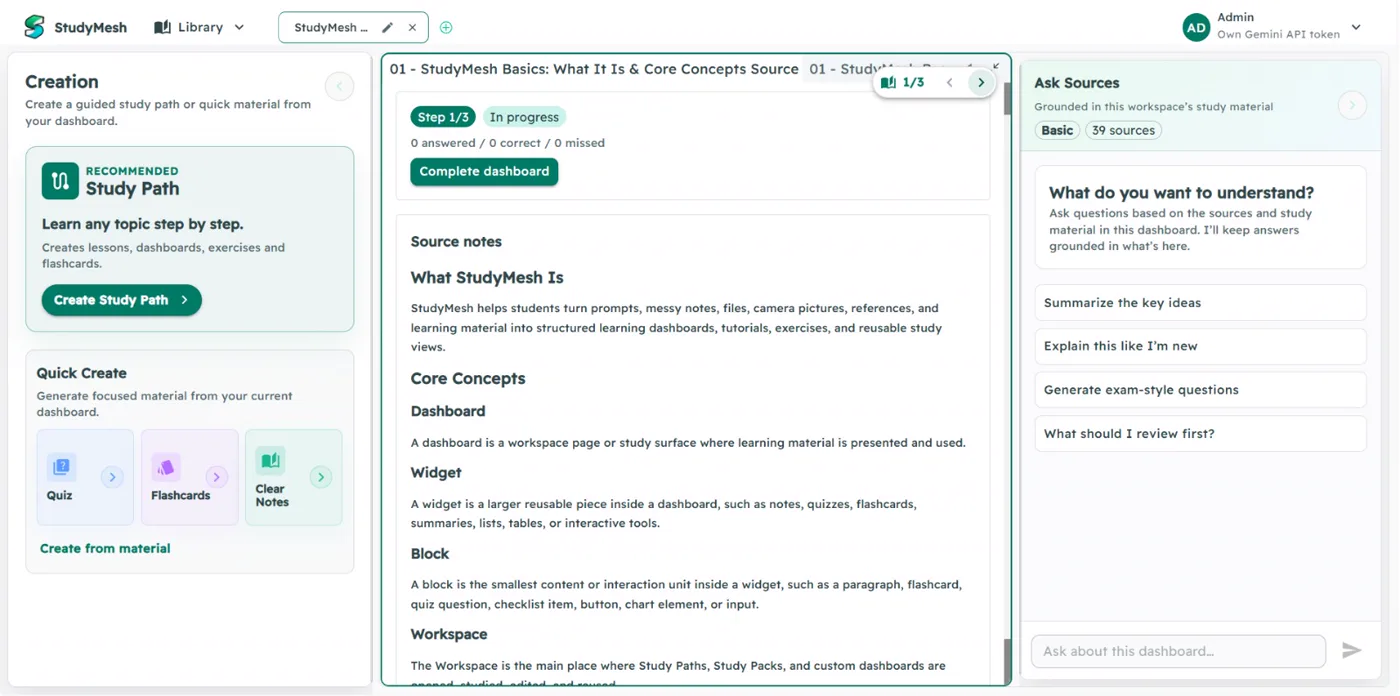Click the Complete dashboard button
1400x696 pixels.
pos(484,172)
